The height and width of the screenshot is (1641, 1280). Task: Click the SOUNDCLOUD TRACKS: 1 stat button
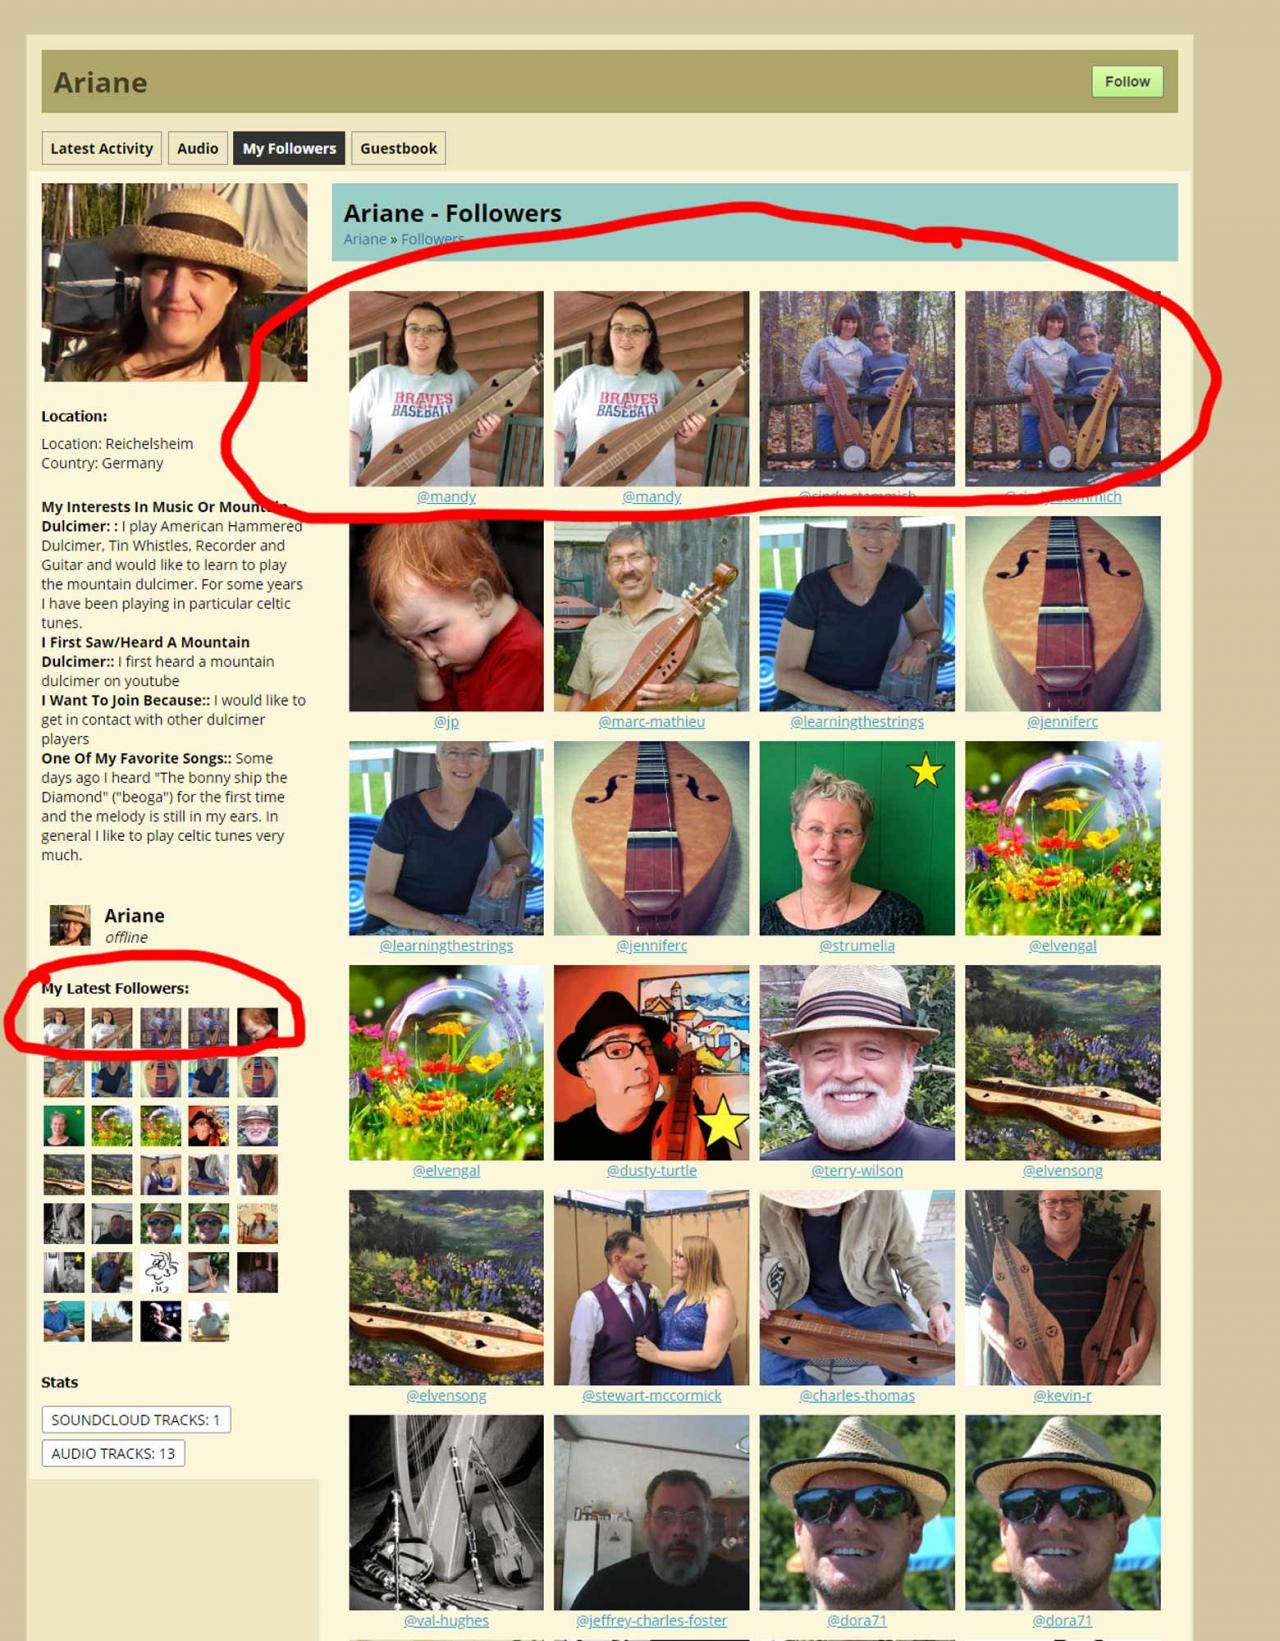[x=136, y=1419]
